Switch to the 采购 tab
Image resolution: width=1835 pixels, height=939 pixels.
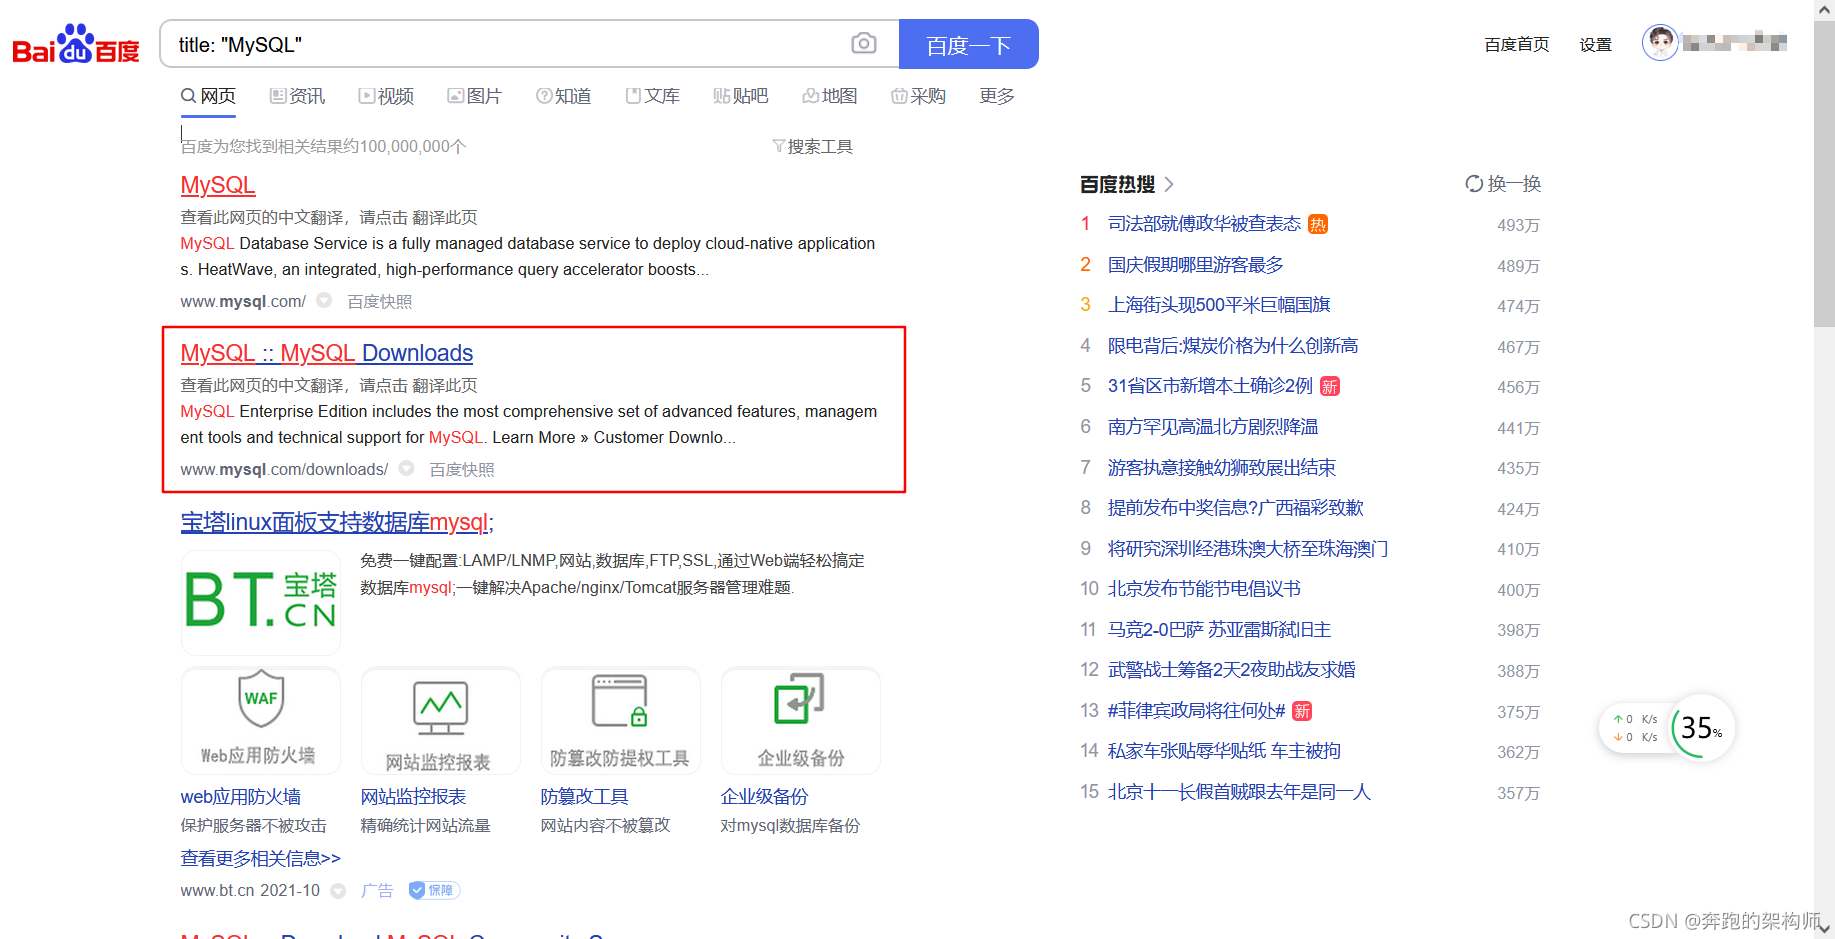pyautogui.click(x=918, y=96)
